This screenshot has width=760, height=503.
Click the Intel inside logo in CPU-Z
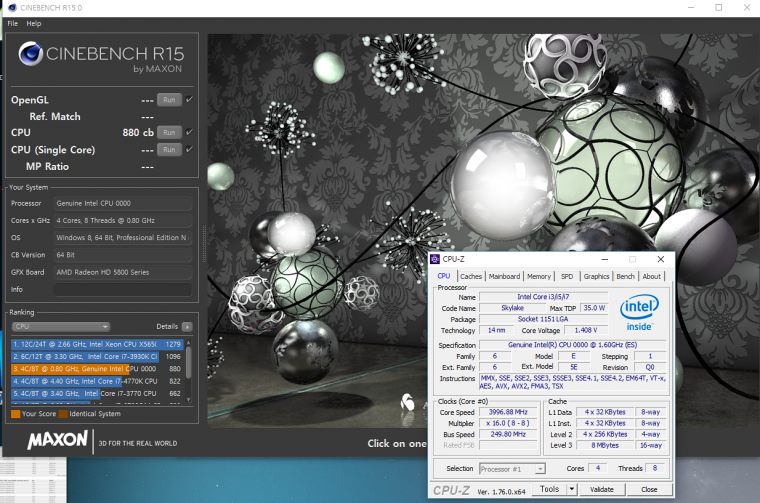click(639, 313)
